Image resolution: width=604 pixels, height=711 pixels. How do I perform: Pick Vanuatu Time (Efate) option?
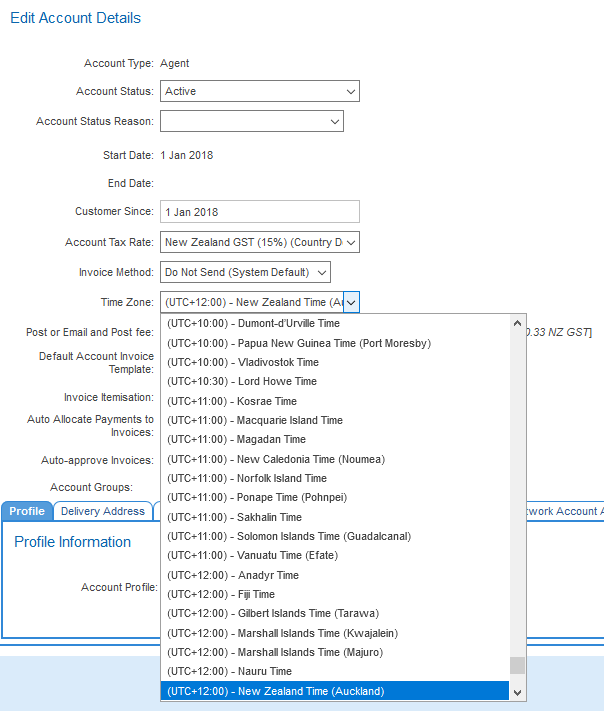point(252,555)
